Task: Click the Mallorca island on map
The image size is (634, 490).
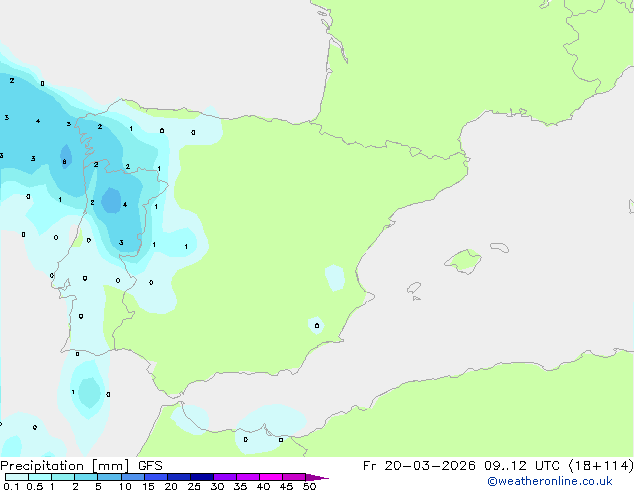Action: coord(463,261)
